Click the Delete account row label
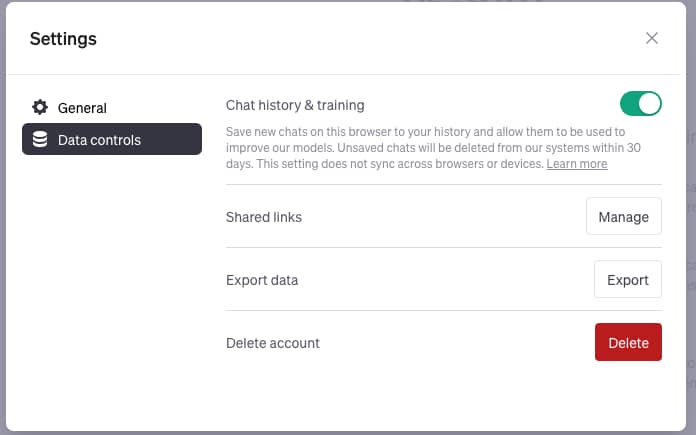The image size is (696, 435). tap(273, 343)
